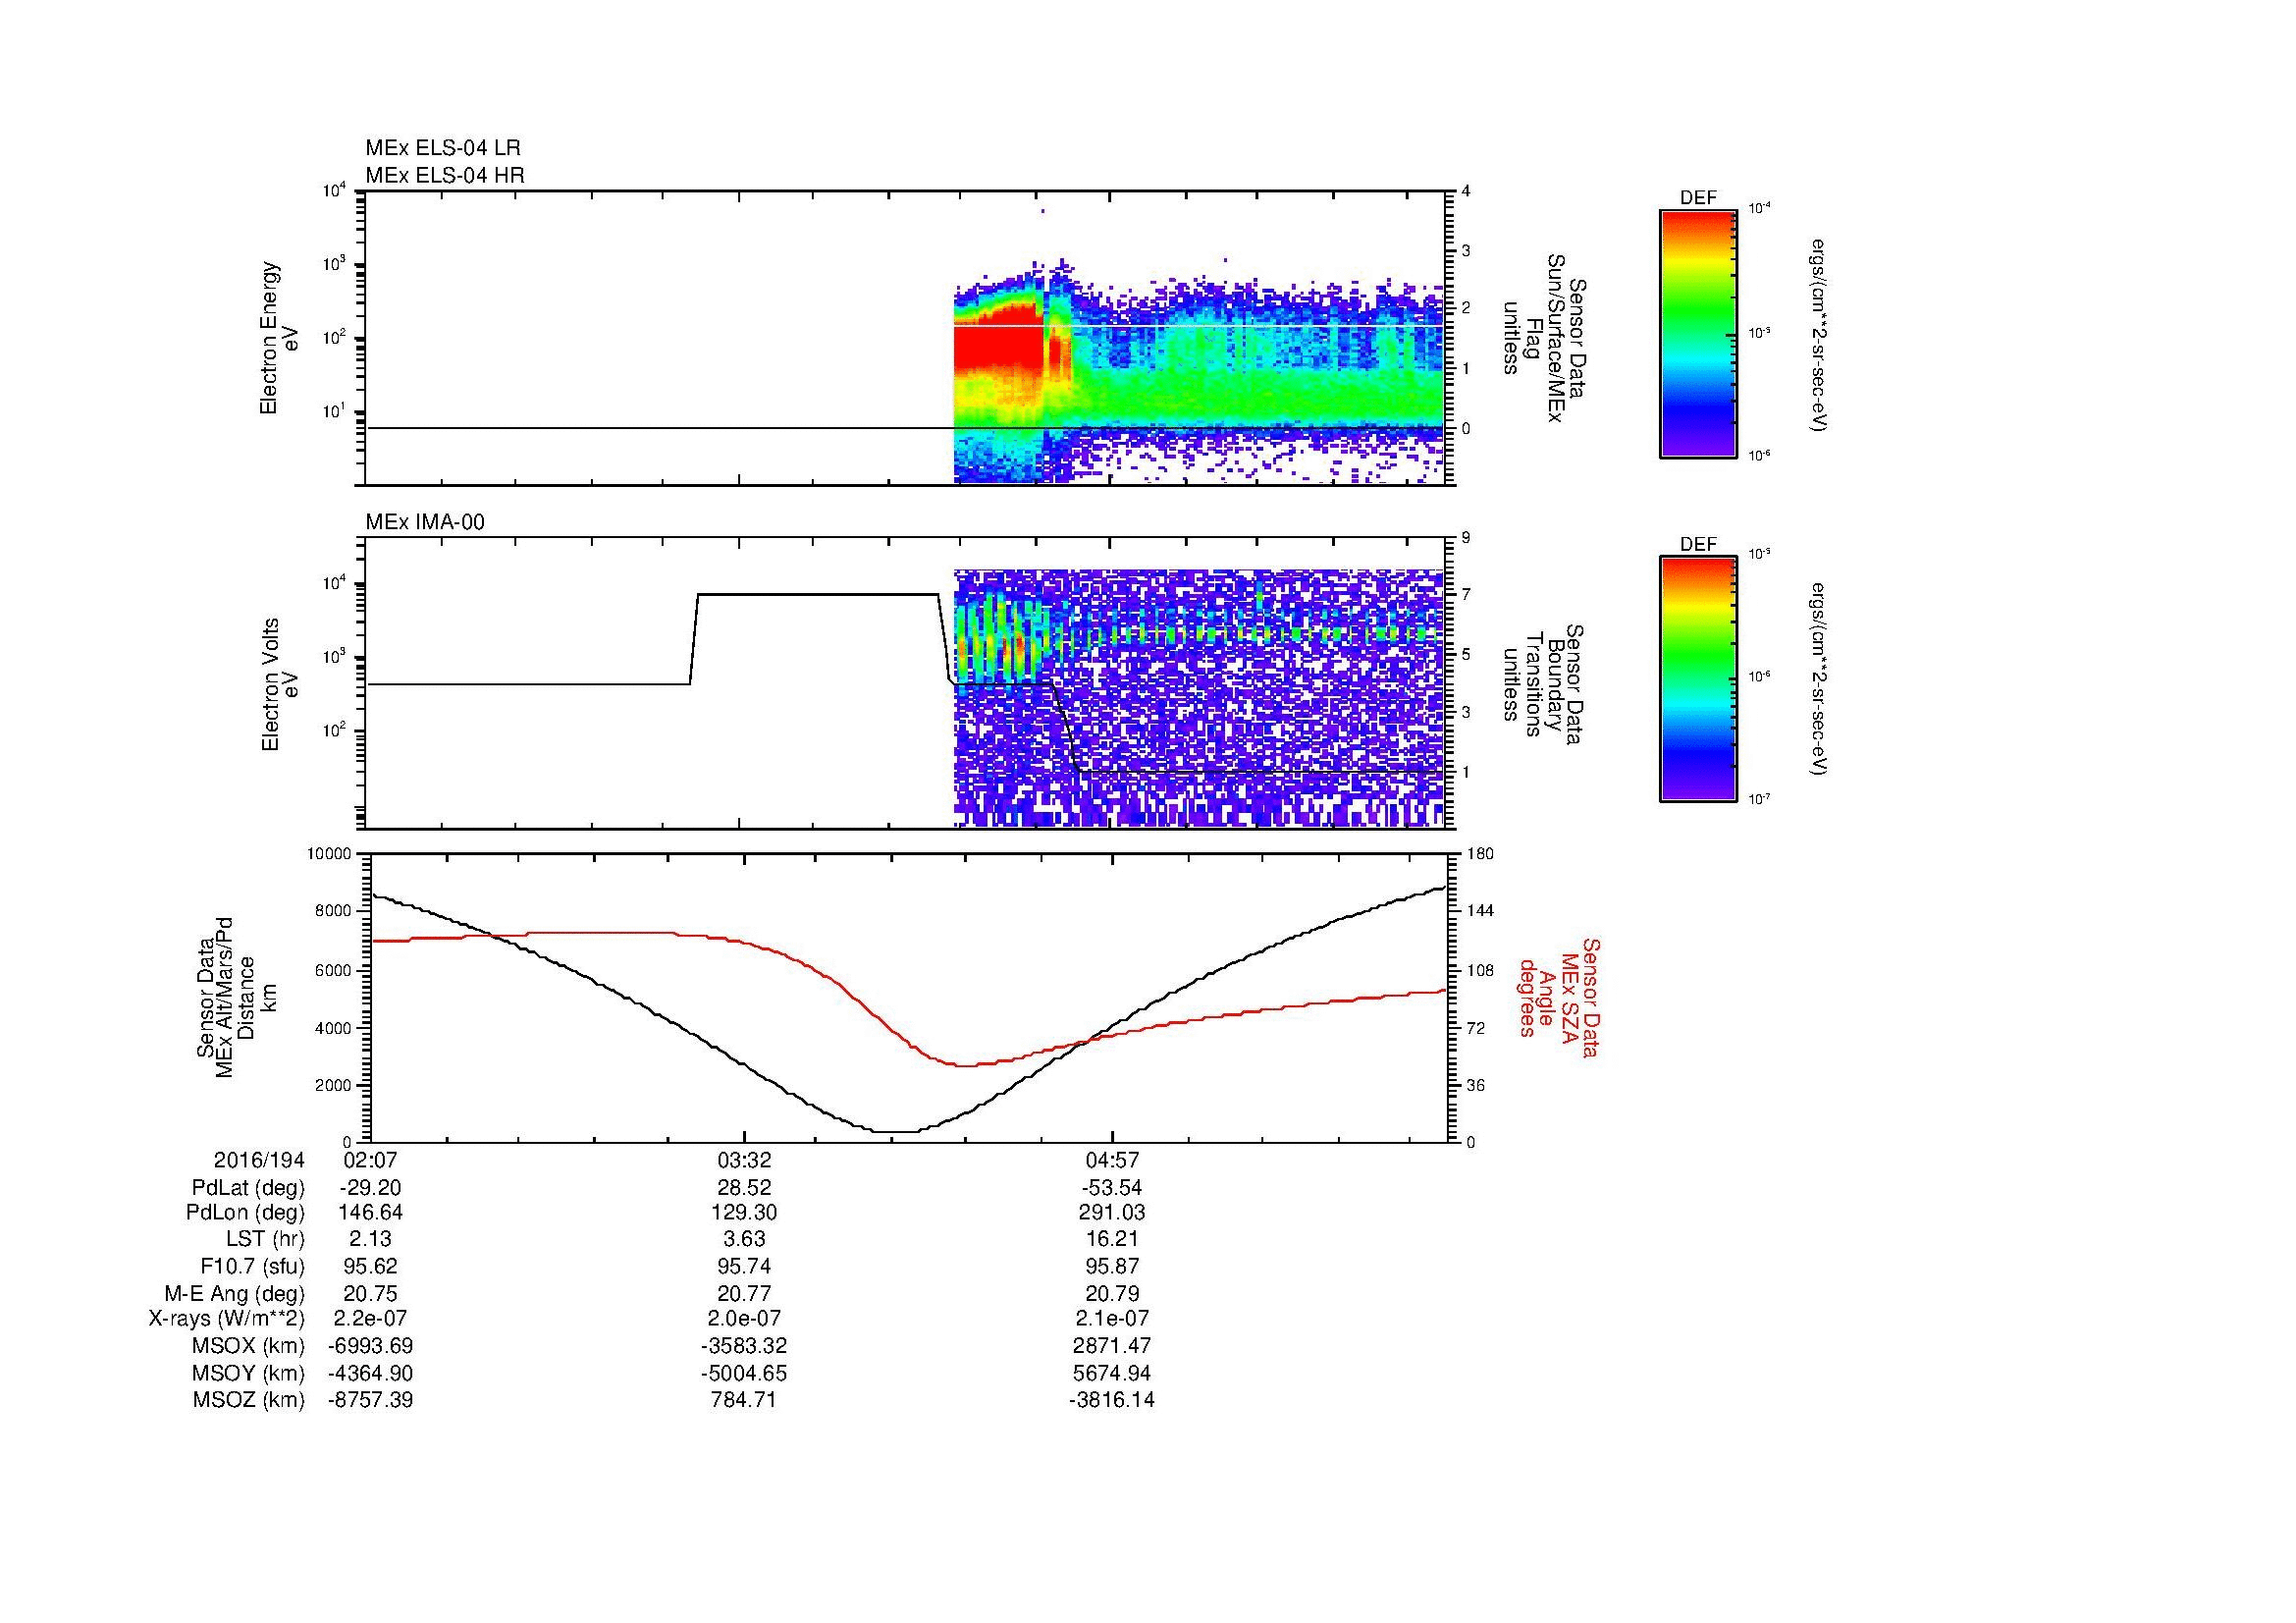The height and width of the screenshot is (1623, 2296).
Task: Click the PdLat value '-53.54'
Action: click(x=1111, y=1188)
